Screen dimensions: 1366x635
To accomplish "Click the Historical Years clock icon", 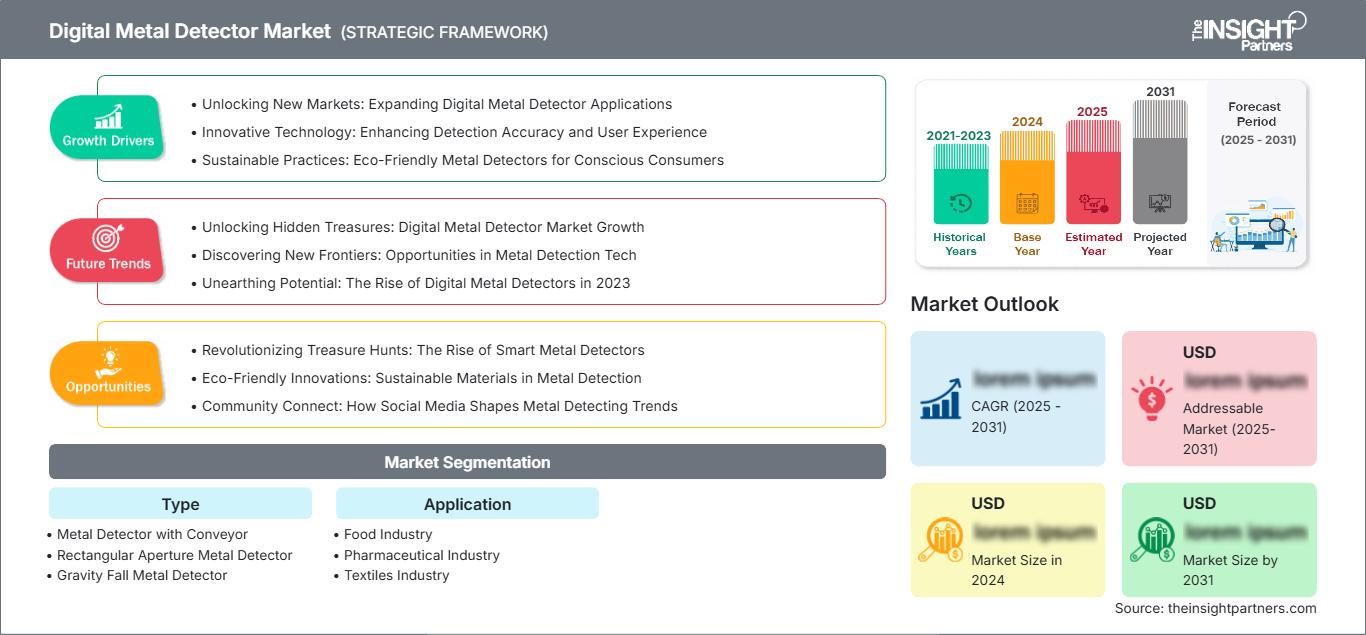I will 960,203.
